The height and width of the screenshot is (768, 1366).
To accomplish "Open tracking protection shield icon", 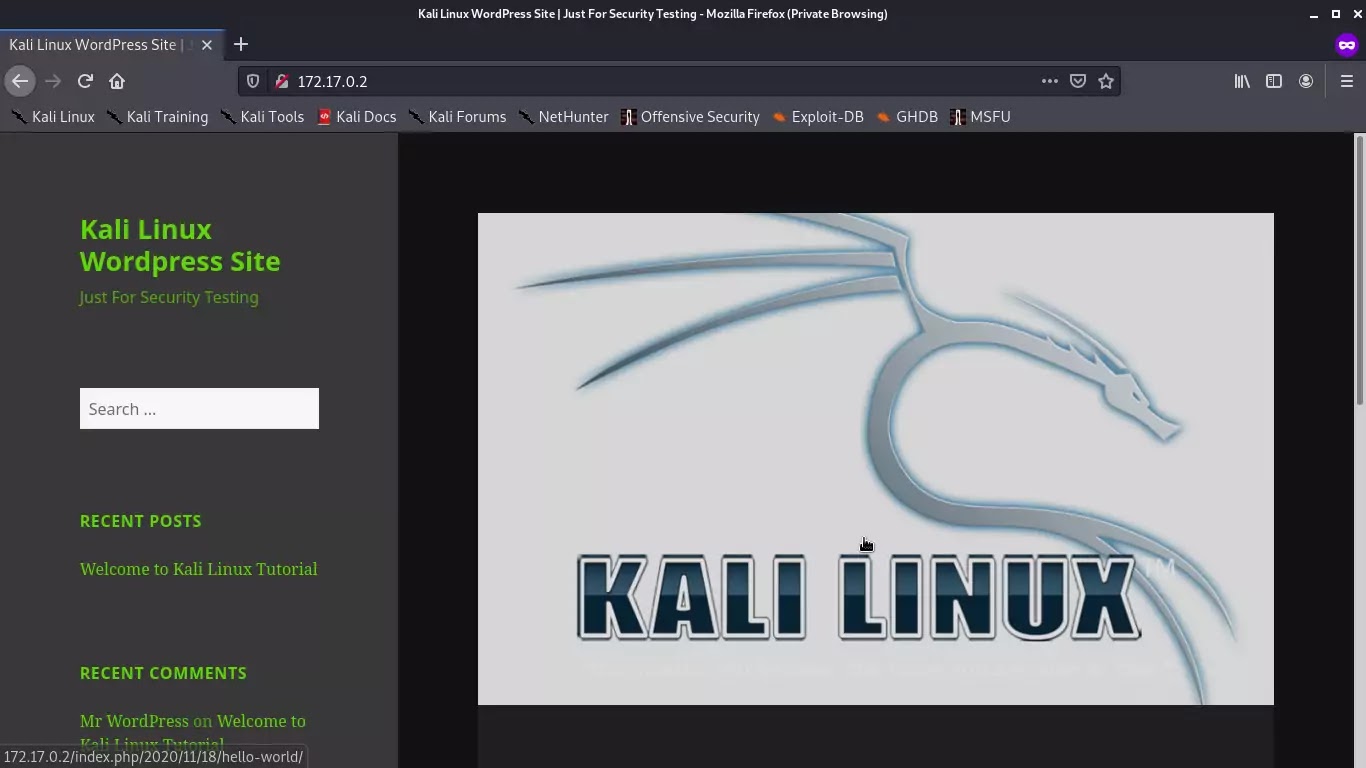I will click(x=253, y=81).
